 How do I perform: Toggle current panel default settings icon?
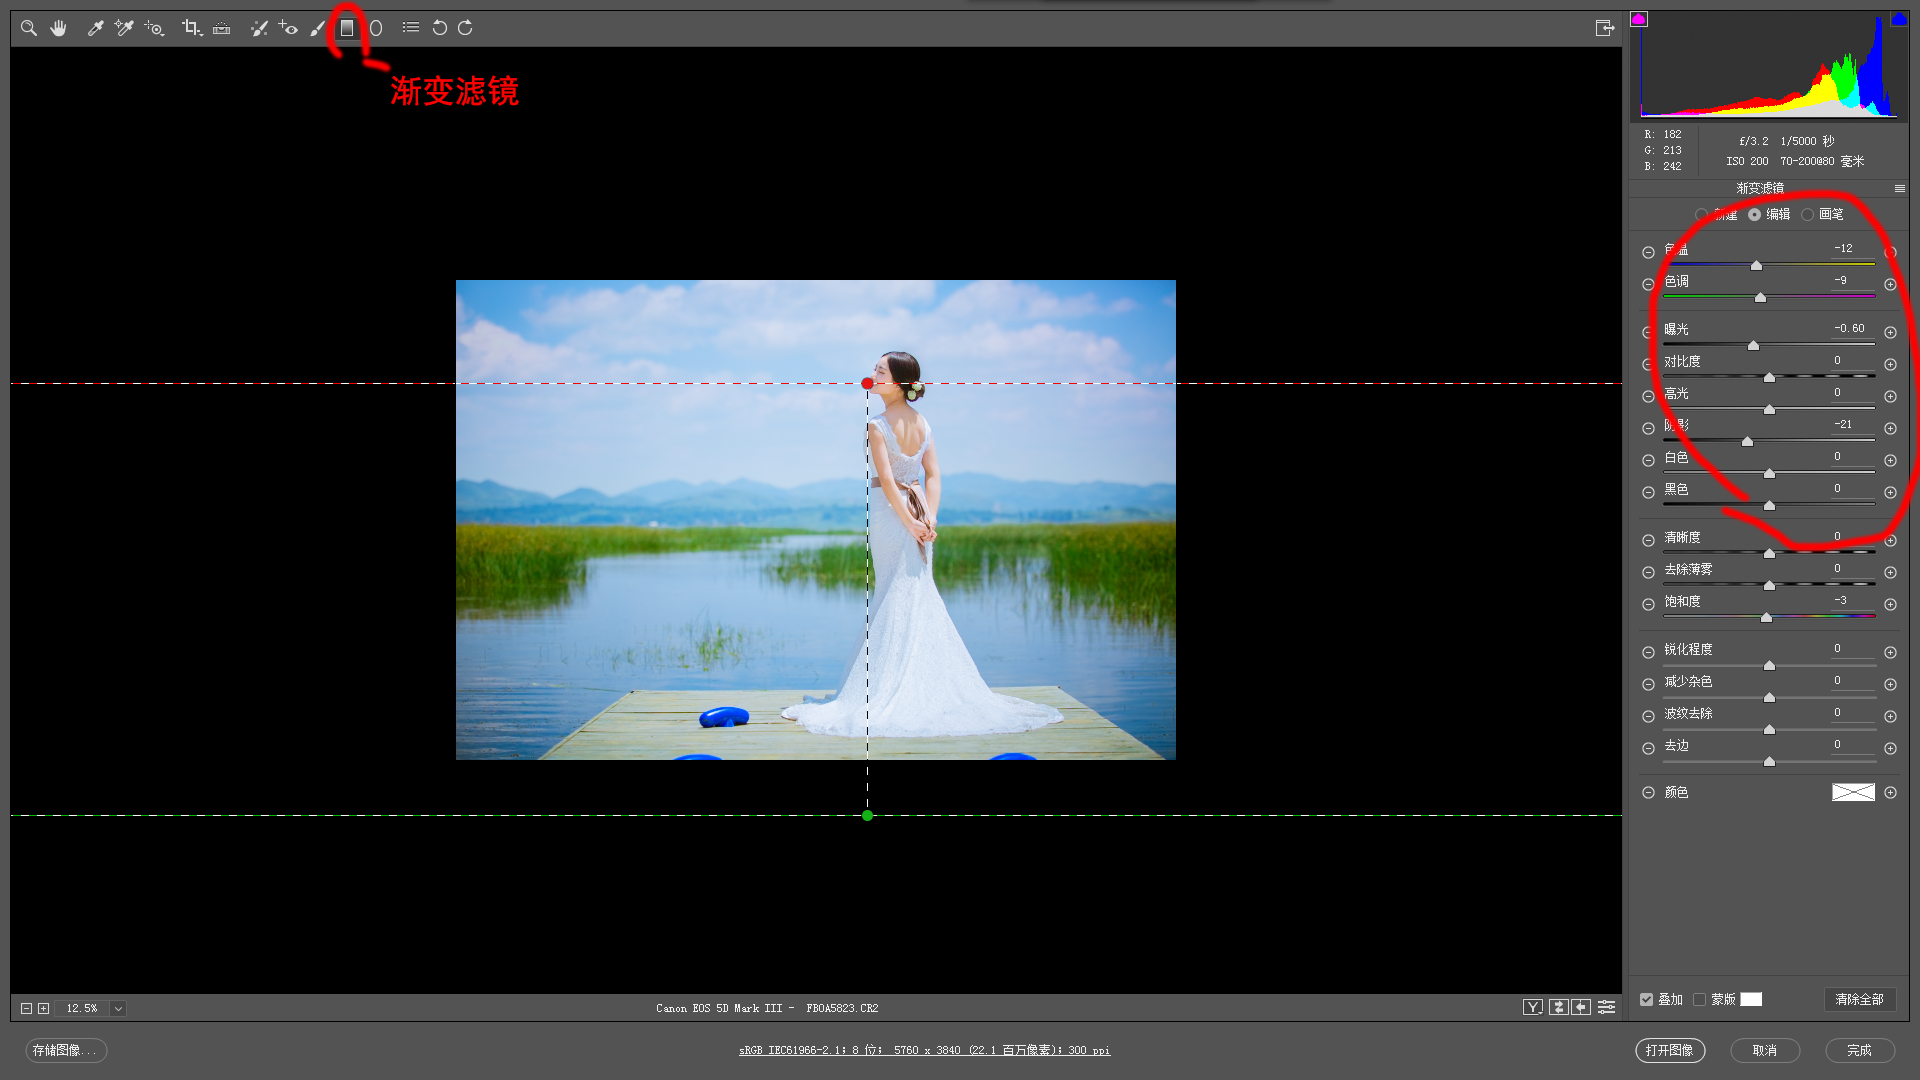[x=1606, y=1007]
